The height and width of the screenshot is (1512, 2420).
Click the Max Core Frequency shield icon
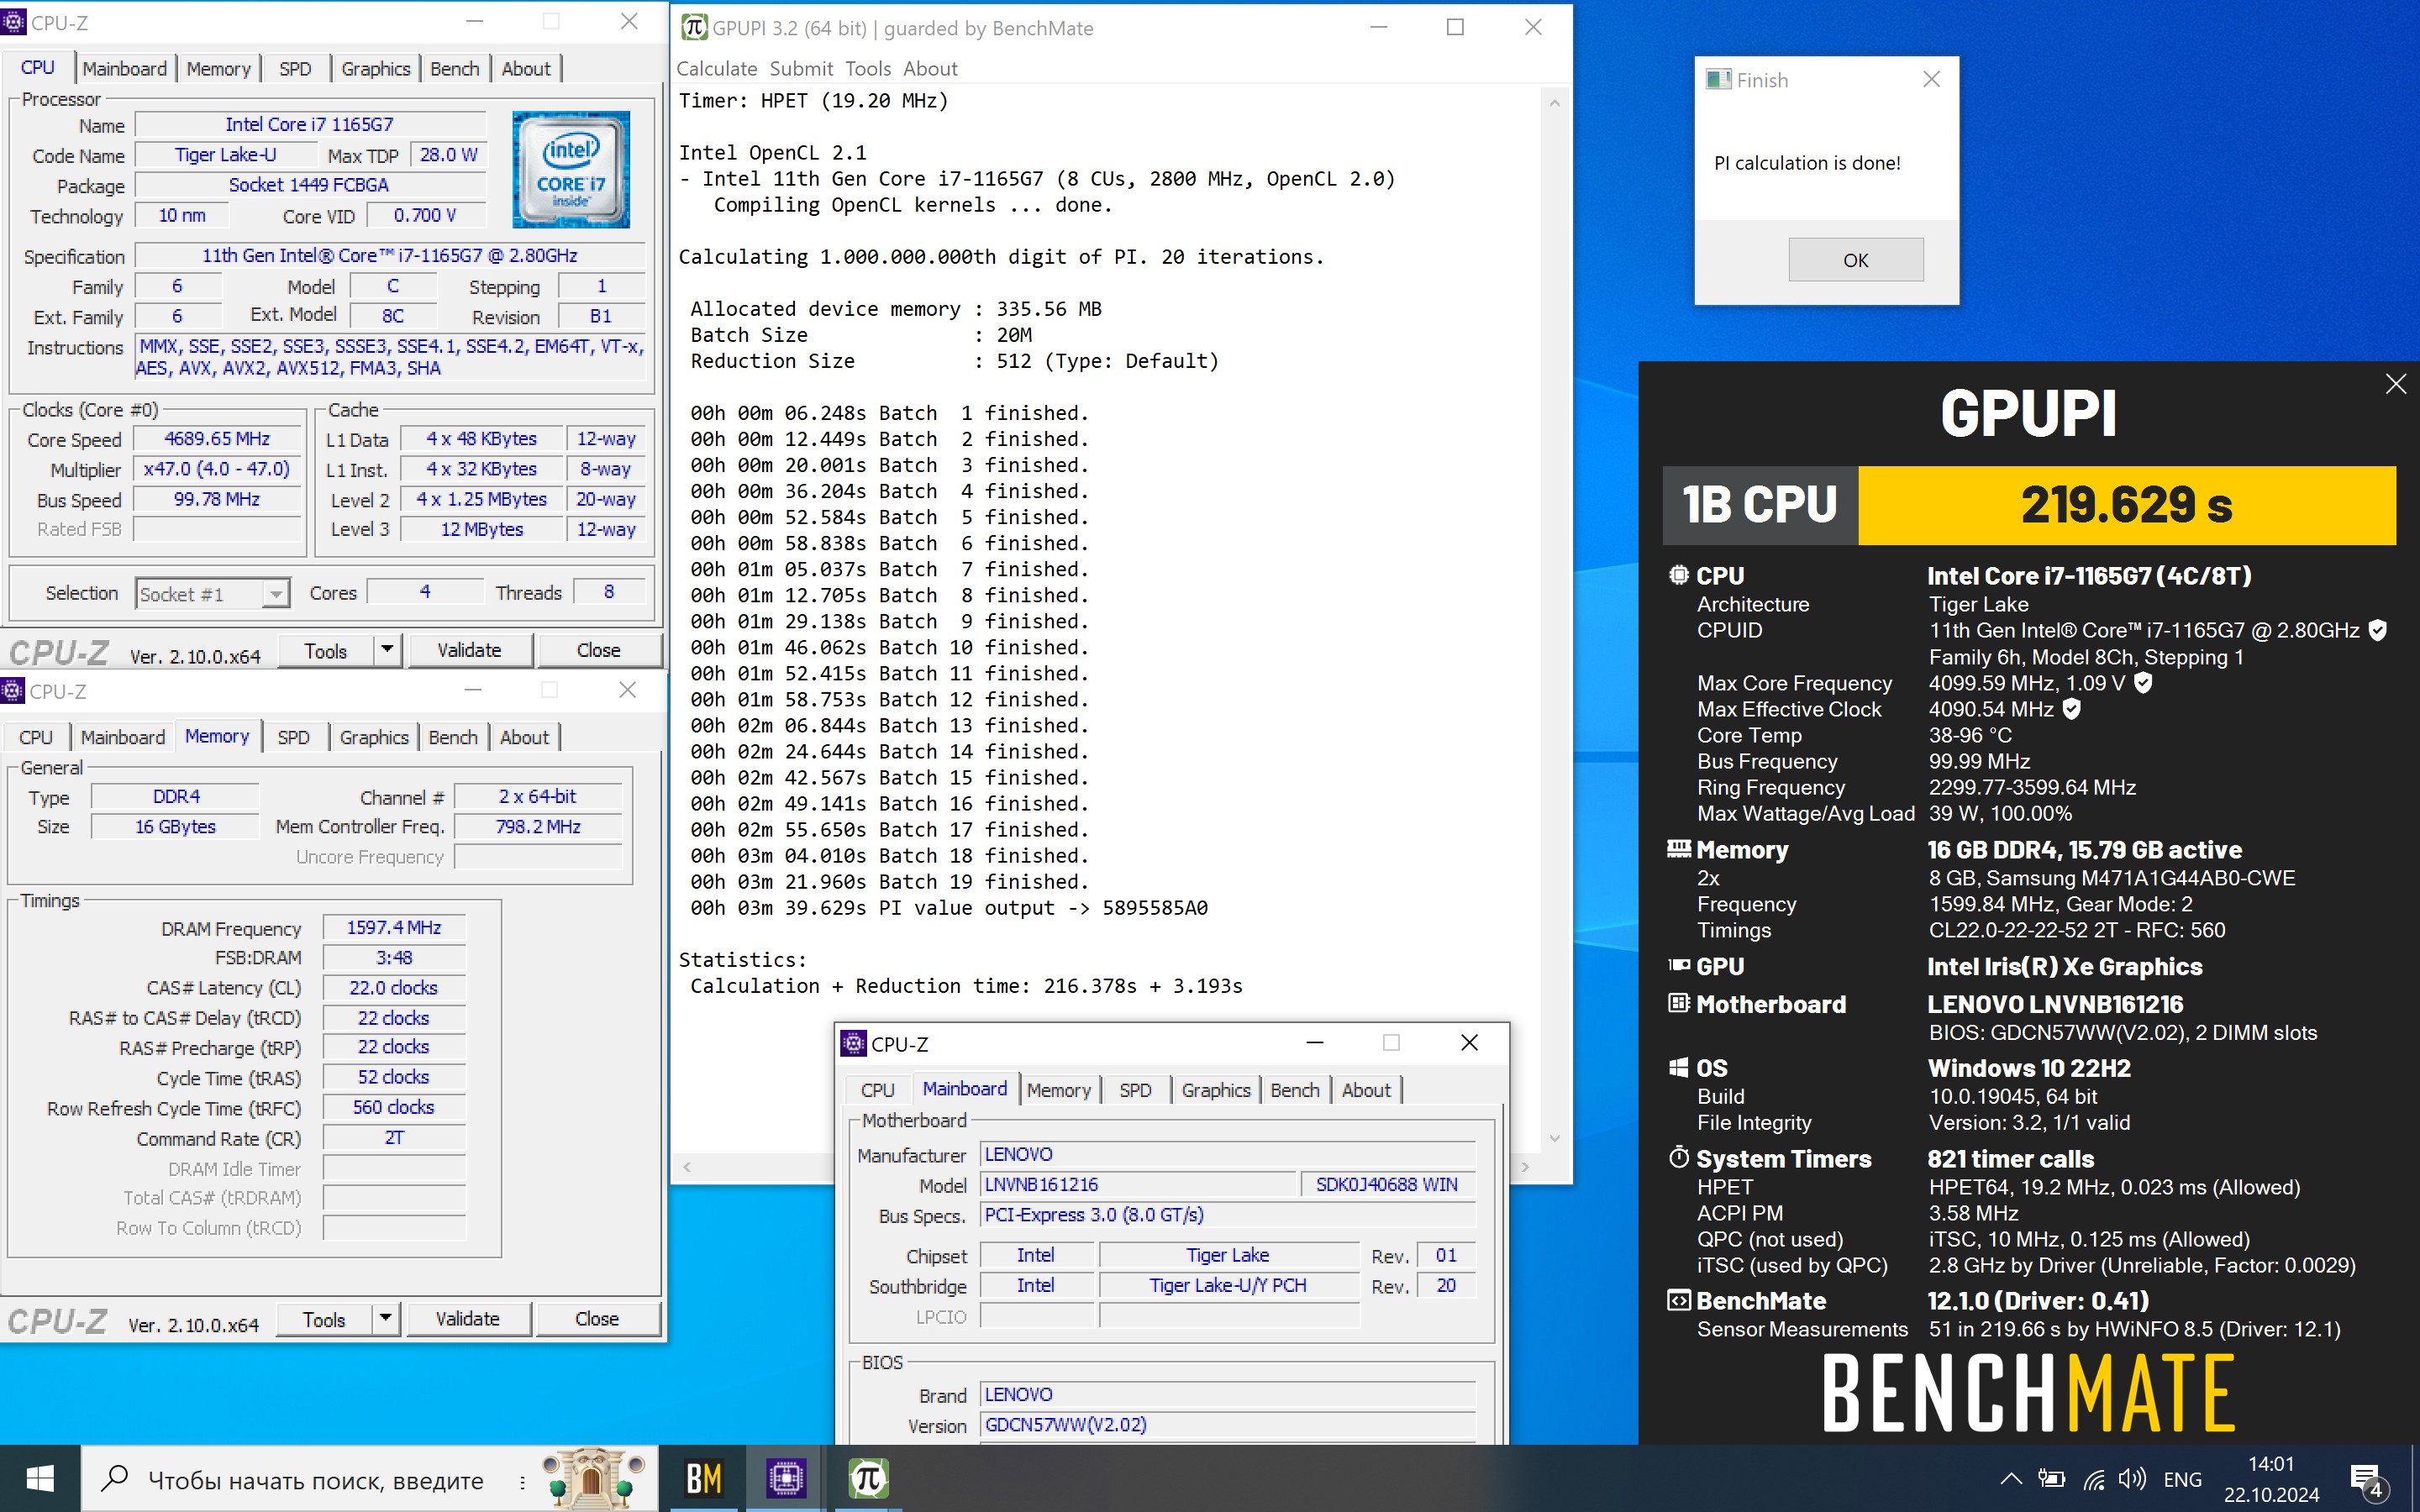pos(2143,683)
